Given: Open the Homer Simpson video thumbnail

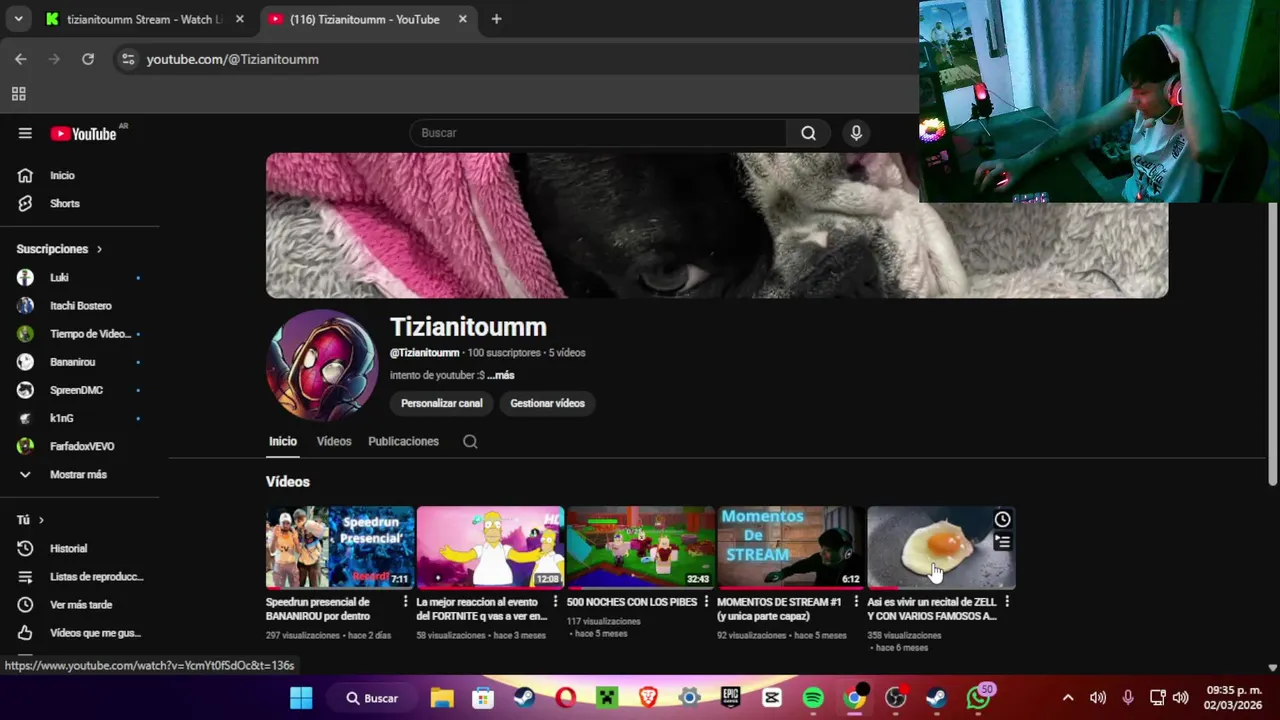Looking at the screenshot, I should [x=490, y=547].
